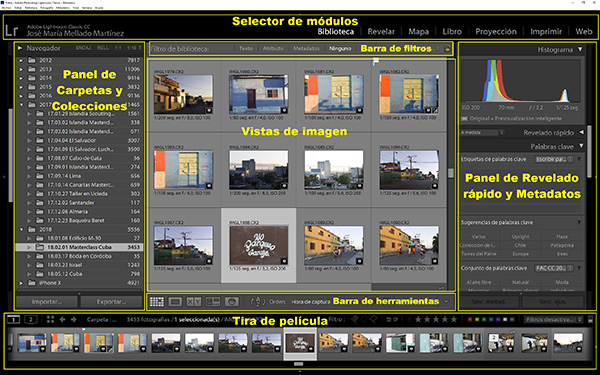Click fifth star in filmstrip rating filter
This screenshot has height=375, width=600.
tap(454, 320)
